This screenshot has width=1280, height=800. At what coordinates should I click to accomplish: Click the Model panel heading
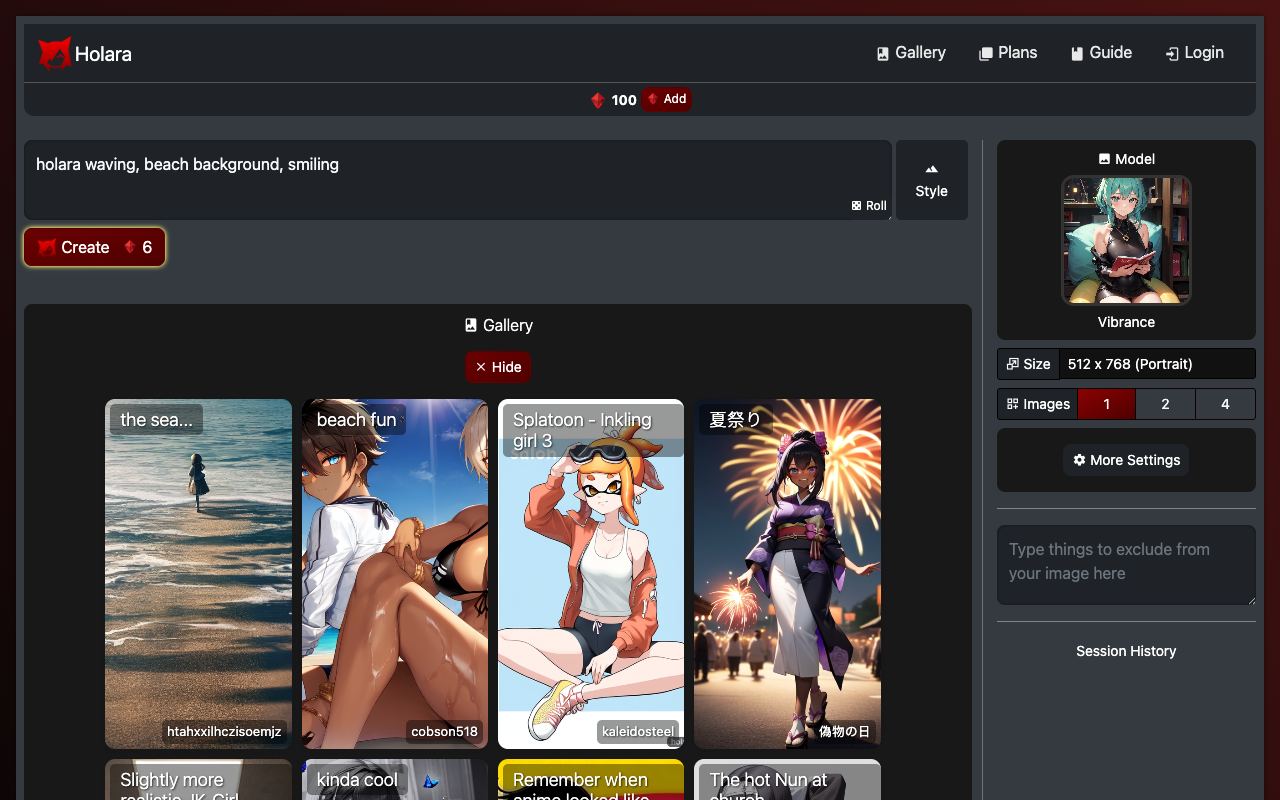(x=1126, y=159)
